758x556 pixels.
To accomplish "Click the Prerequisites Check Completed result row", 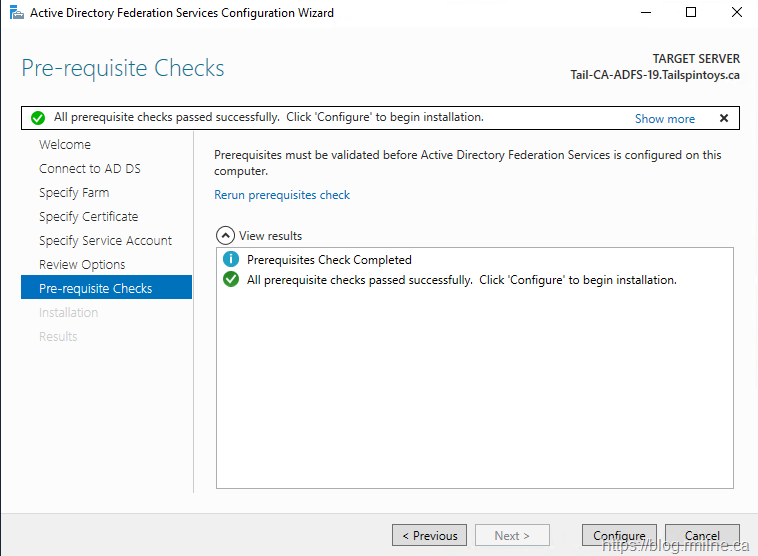I will click(329, 260).
